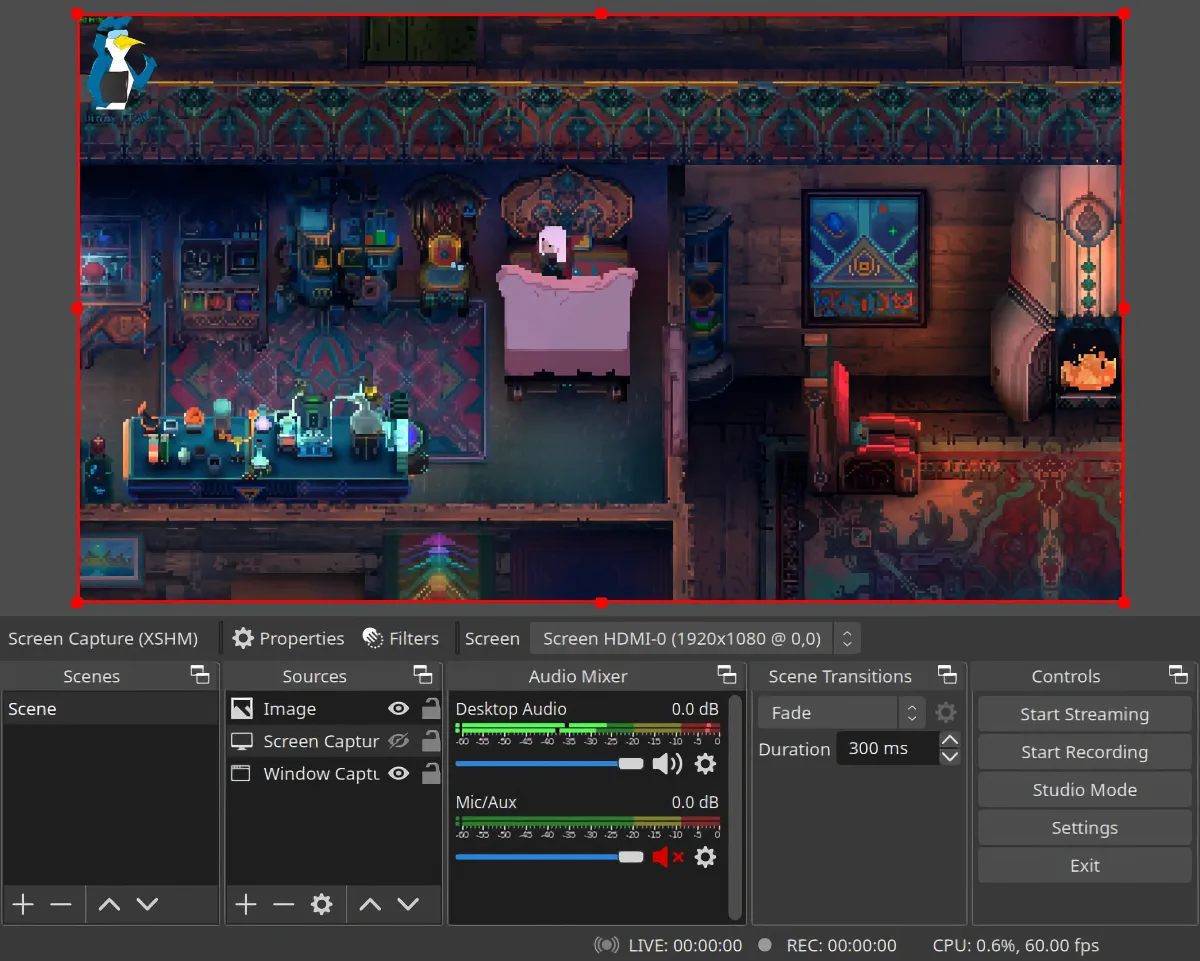Viewport: 1200px width, 961px height.
Task: Open Studio Mode
Action: pyautogui.click(x=1084, y=790)
